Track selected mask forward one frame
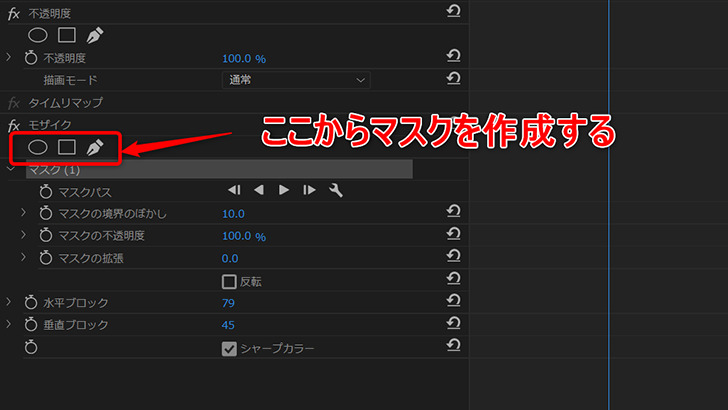Image resolution: width=728 pixels, height=410 pixels. [309, 190]
